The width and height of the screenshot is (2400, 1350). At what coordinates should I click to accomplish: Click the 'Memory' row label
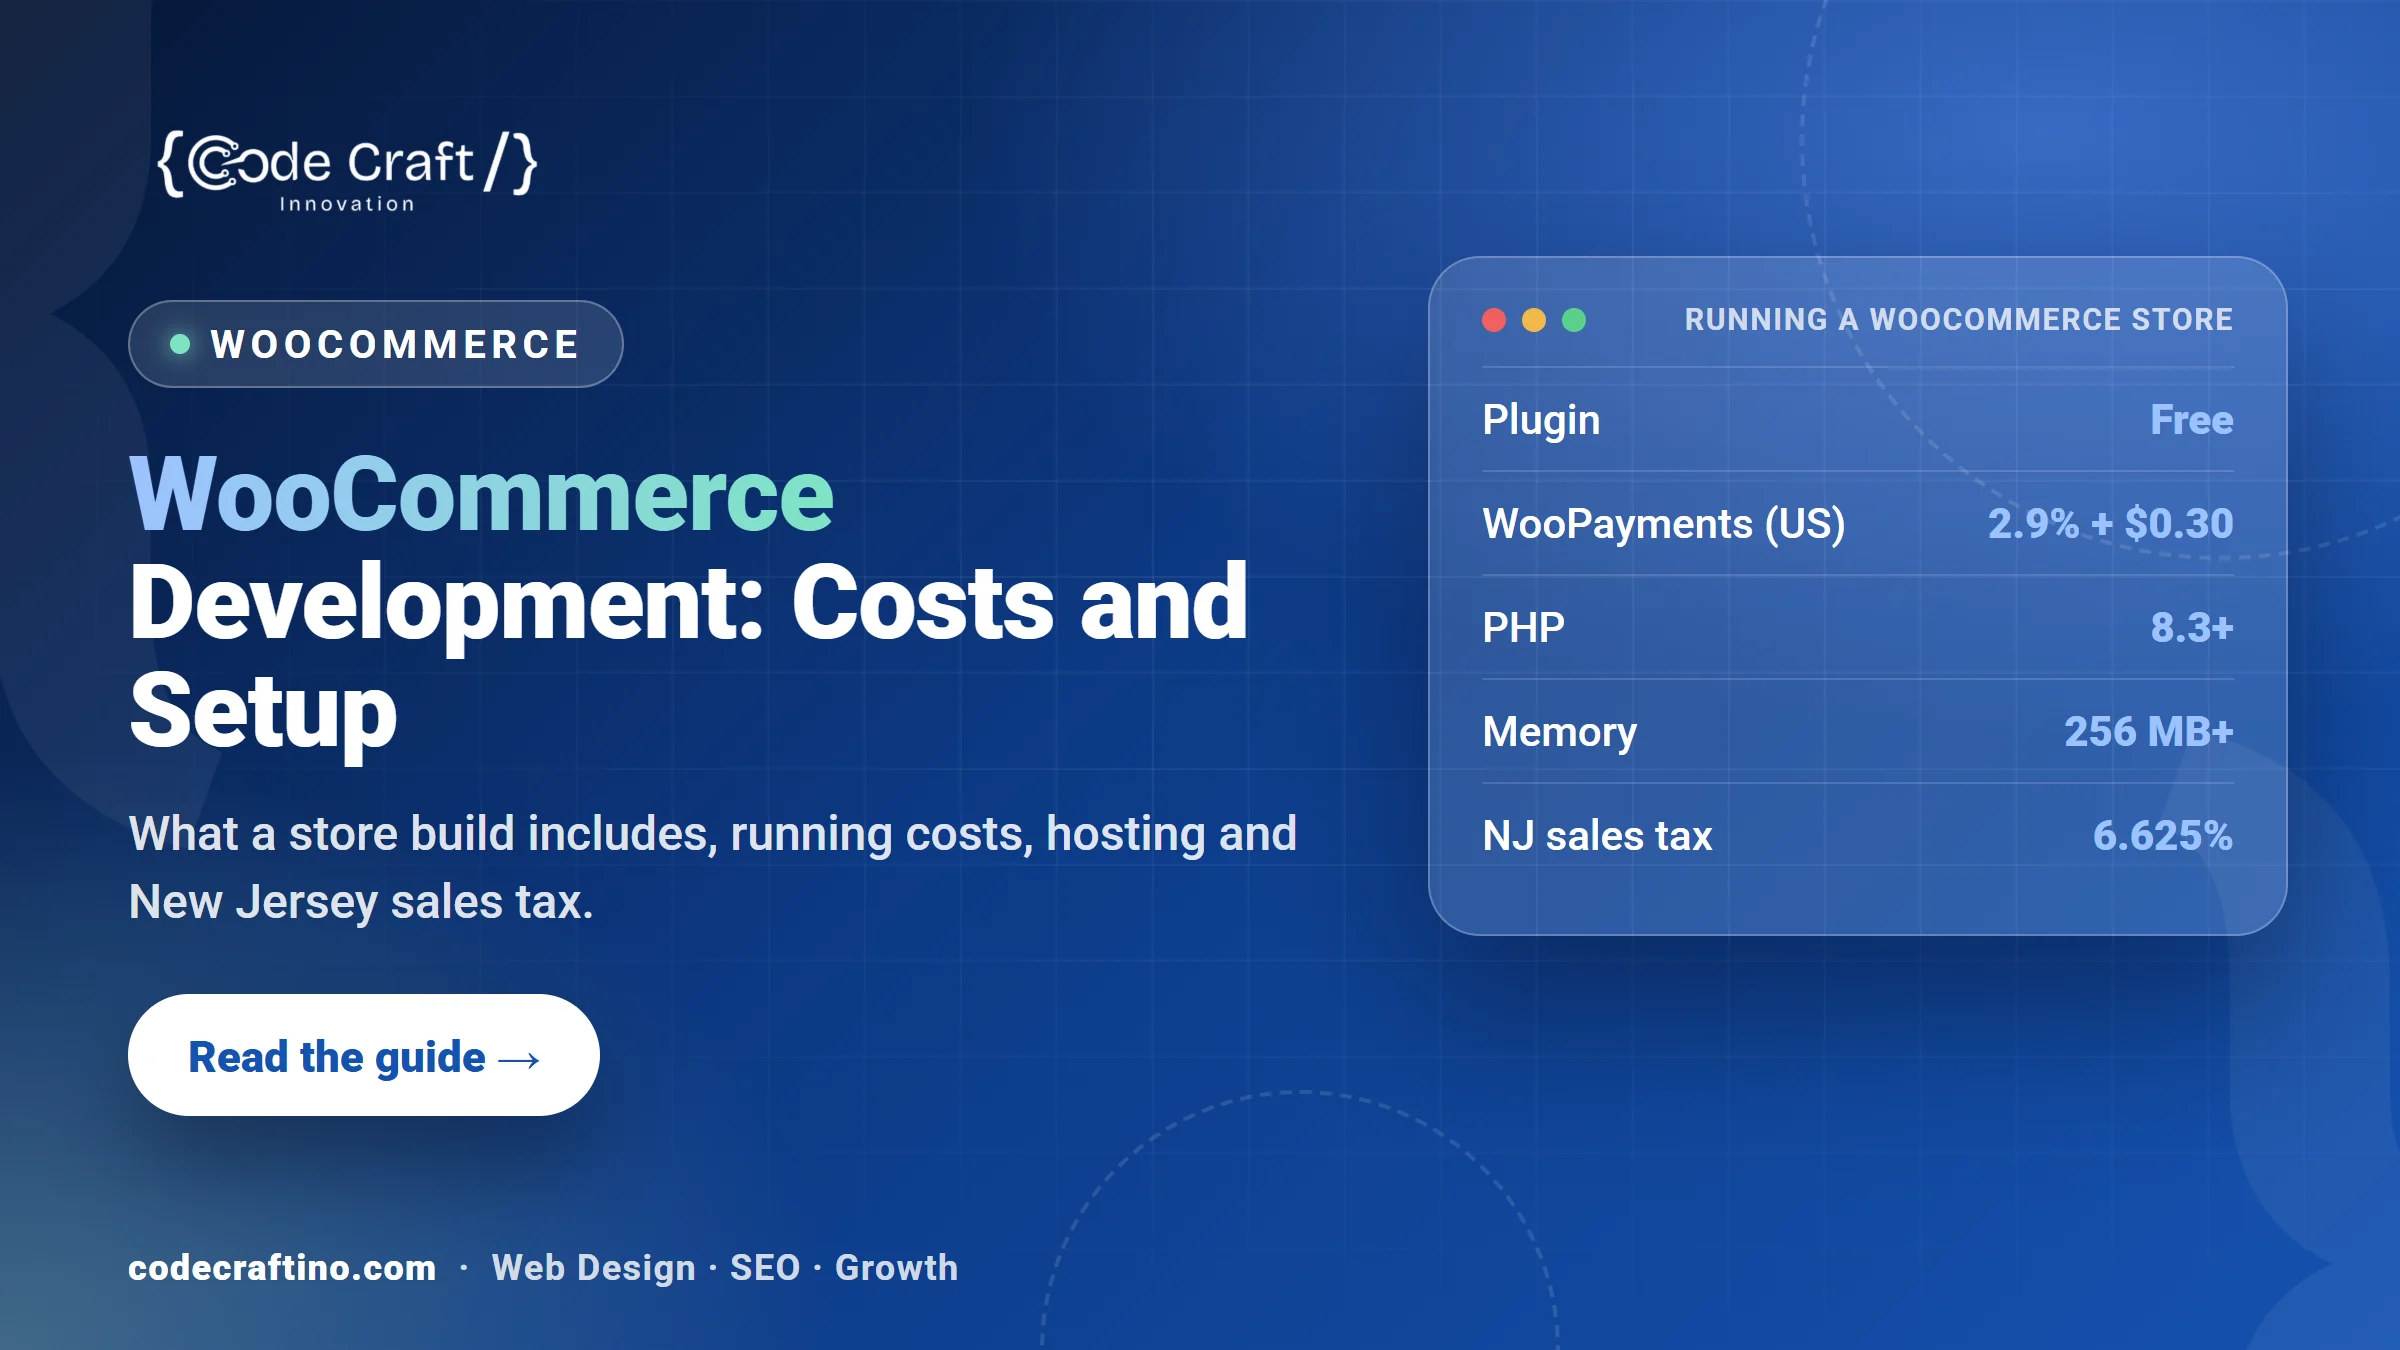tap(1560, 732)
